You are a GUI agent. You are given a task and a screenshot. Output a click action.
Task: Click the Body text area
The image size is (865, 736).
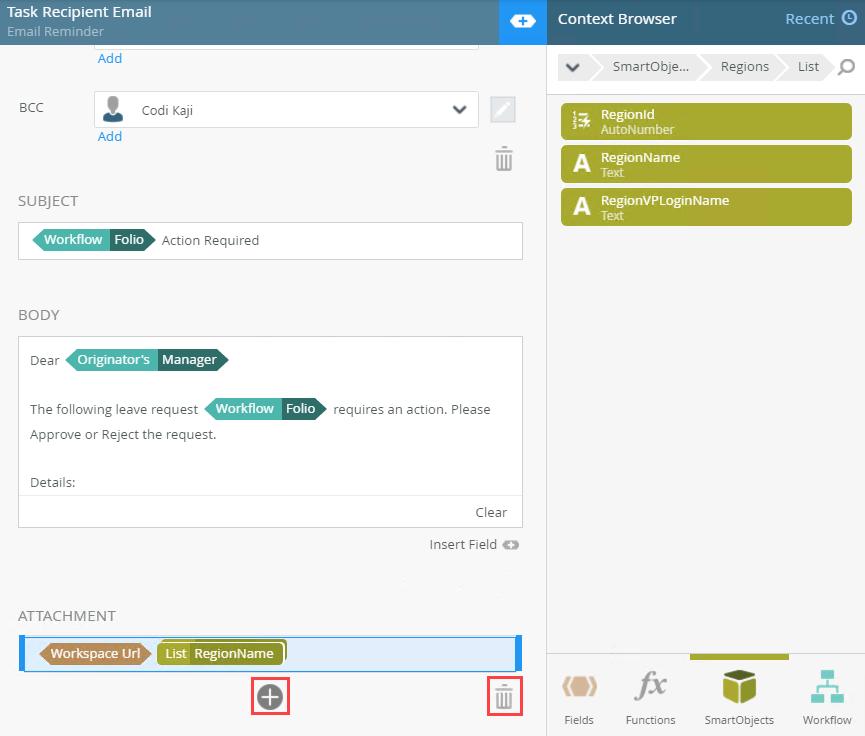pyautogui.click(x=270, y=417)
